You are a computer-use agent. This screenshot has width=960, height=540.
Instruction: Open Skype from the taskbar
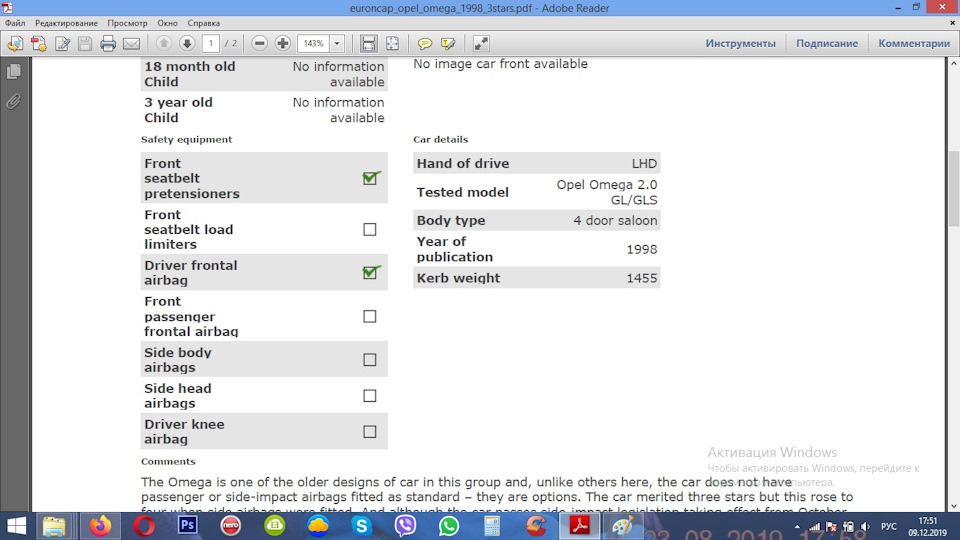click(x=361, y=526)
